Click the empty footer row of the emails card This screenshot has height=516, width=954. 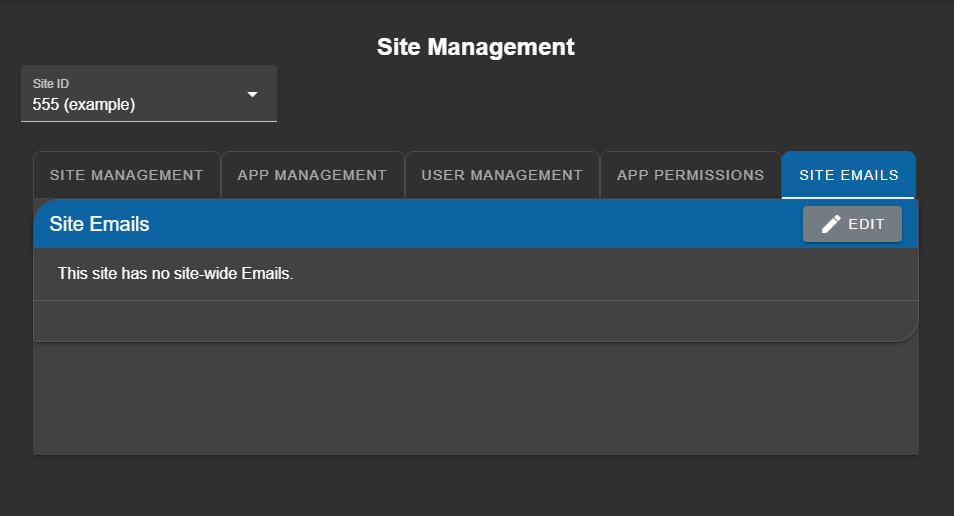475,321
